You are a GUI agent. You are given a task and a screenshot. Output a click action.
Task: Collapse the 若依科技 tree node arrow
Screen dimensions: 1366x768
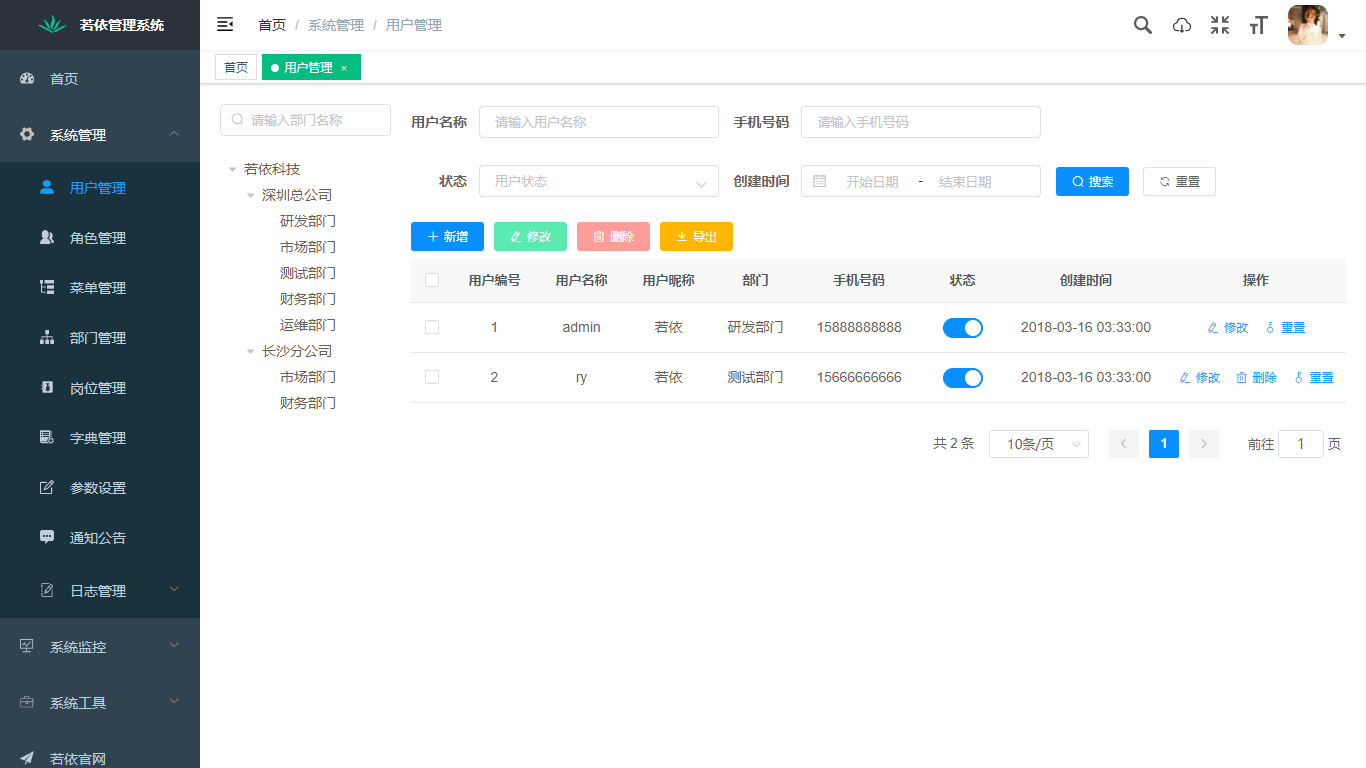point(233,169)
